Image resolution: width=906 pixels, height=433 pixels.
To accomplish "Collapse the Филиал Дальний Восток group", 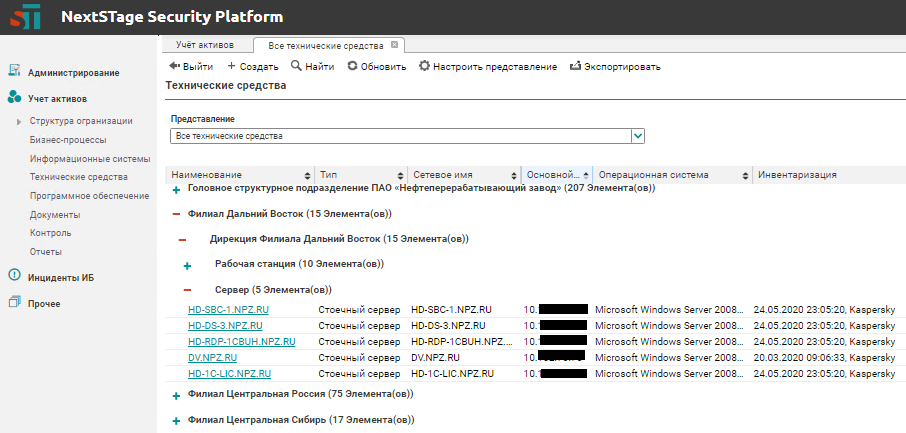I will 177,214.
